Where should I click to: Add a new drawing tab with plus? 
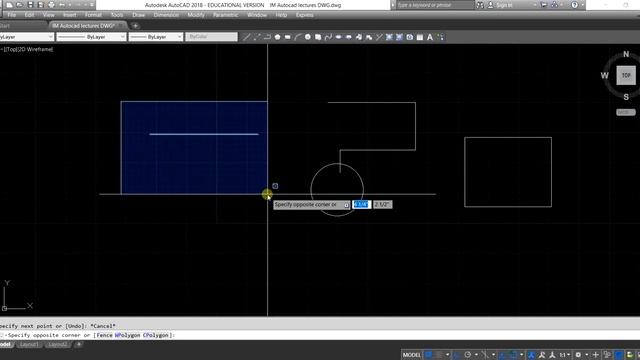click(135, 26)
